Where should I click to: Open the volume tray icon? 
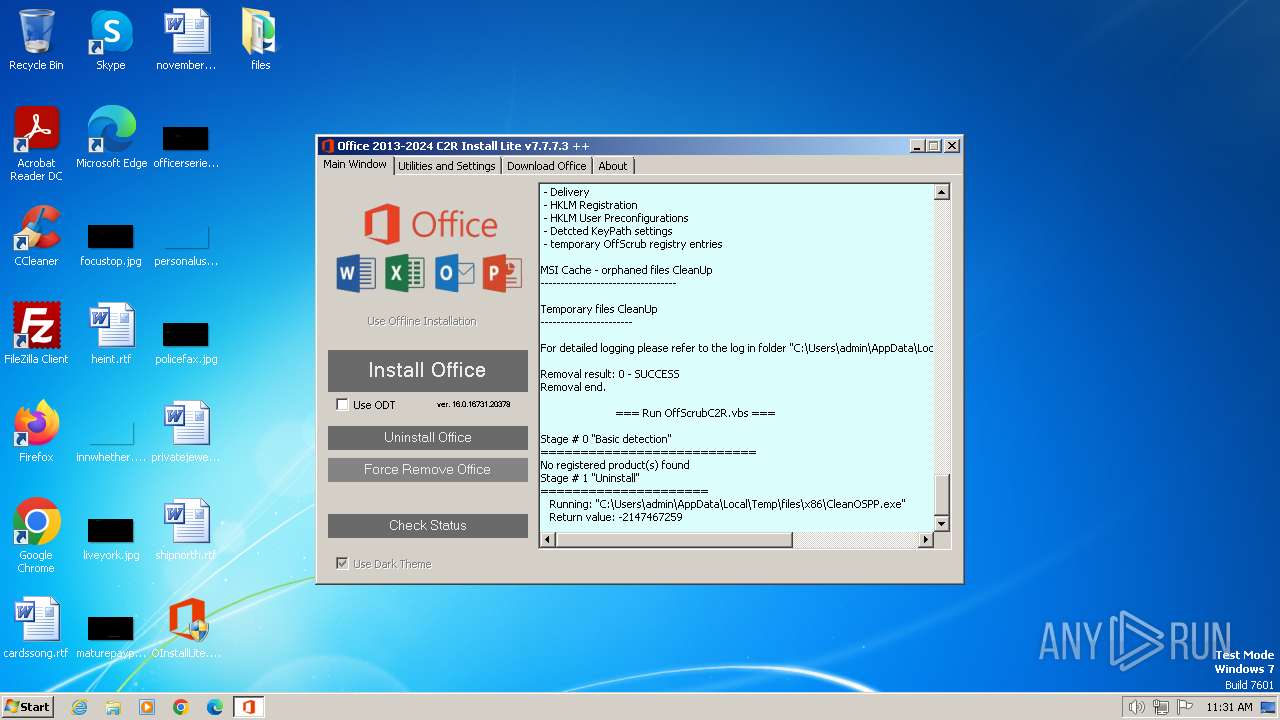[x=1137, y=707]
